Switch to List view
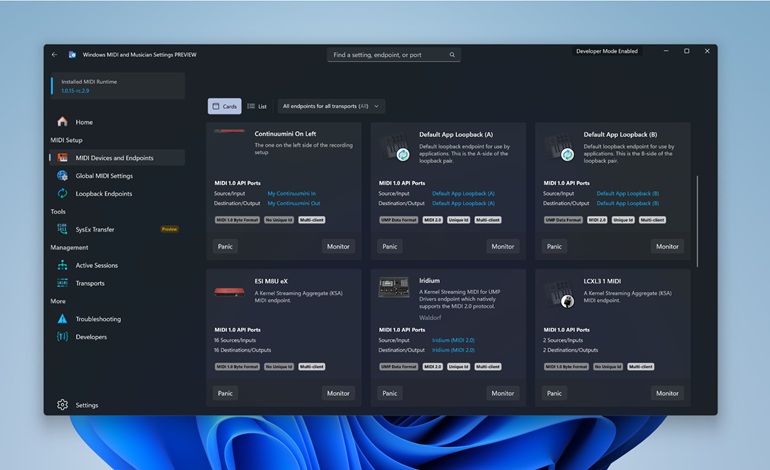The height and width of the screenshot is (470, 770). 257,106
